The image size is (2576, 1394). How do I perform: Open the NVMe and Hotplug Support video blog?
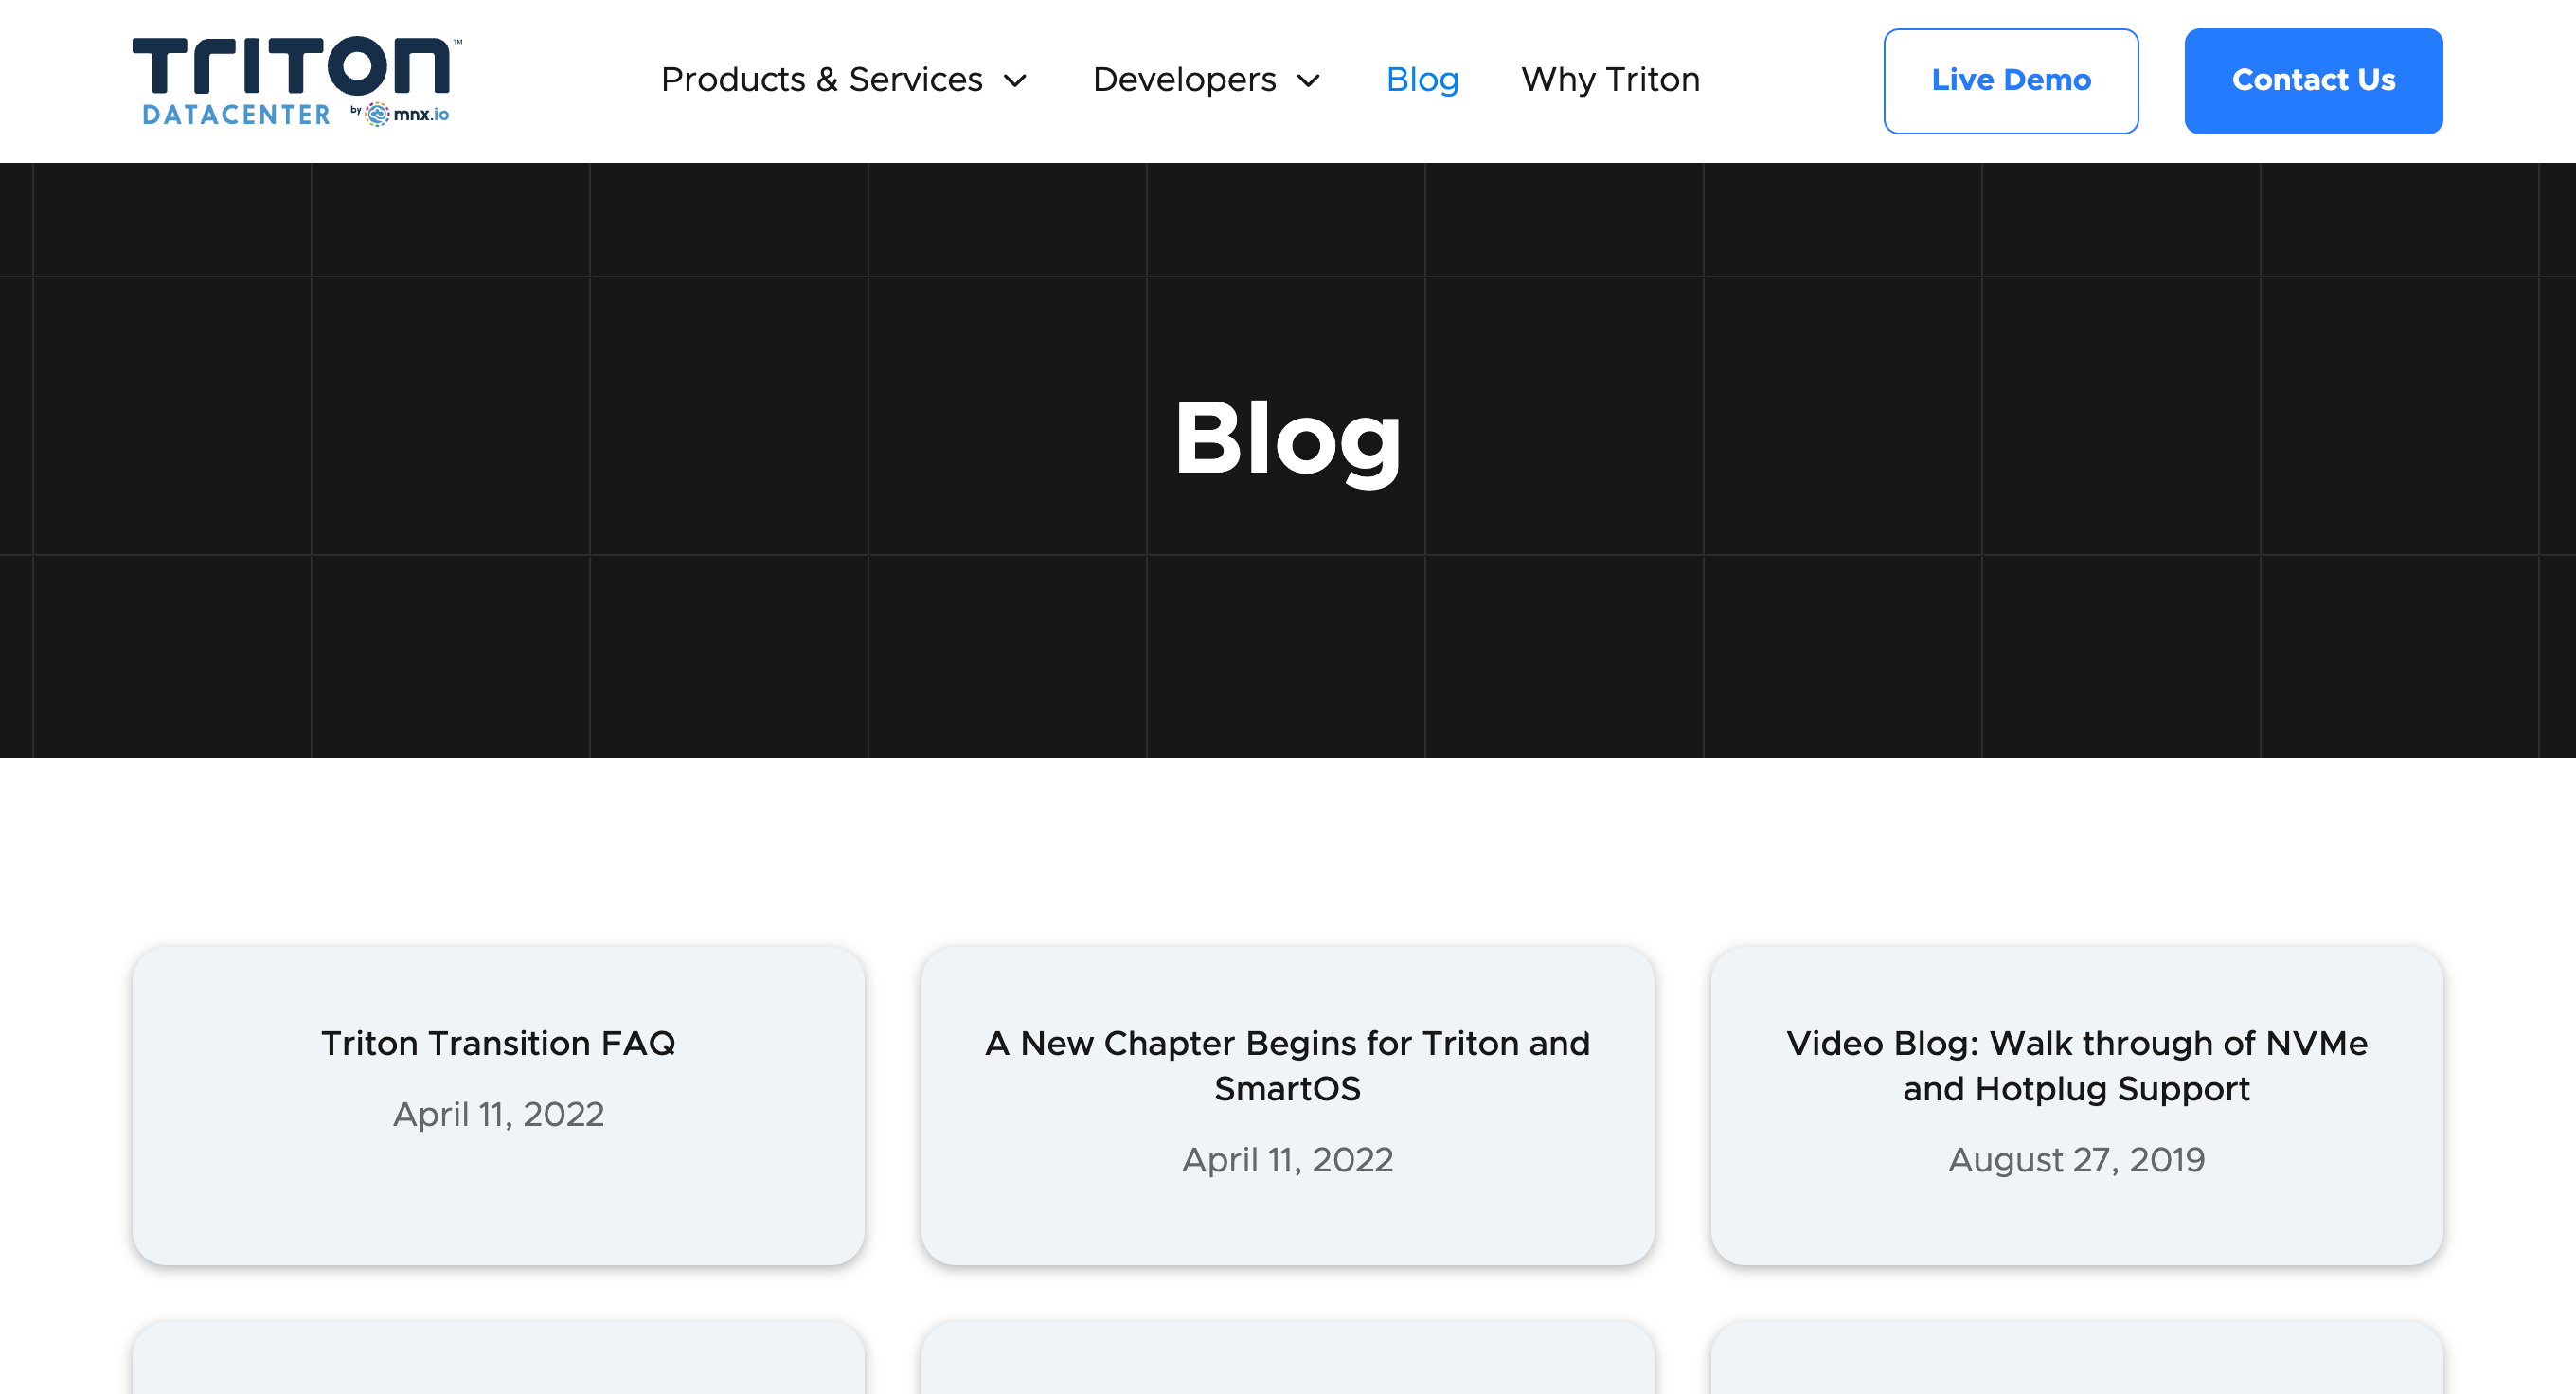click(2077, 1066)
